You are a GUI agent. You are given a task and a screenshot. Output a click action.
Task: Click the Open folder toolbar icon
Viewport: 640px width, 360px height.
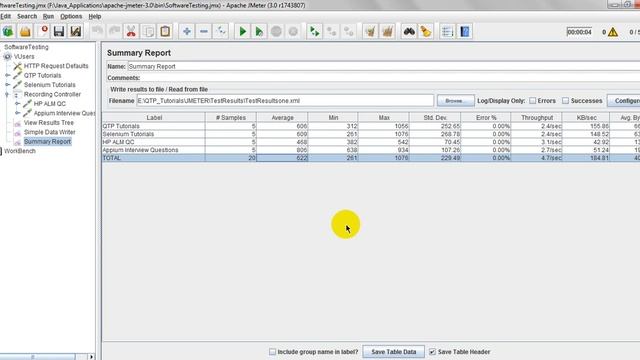[25, 31]
